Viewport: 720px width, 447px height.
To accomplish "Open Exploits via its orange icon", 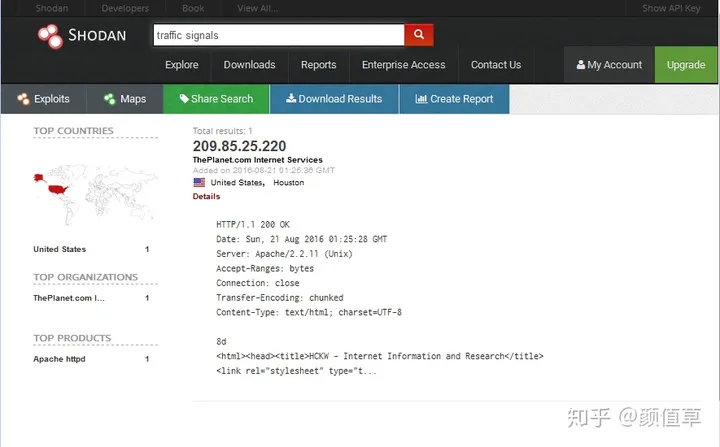I will pos(23,99).
